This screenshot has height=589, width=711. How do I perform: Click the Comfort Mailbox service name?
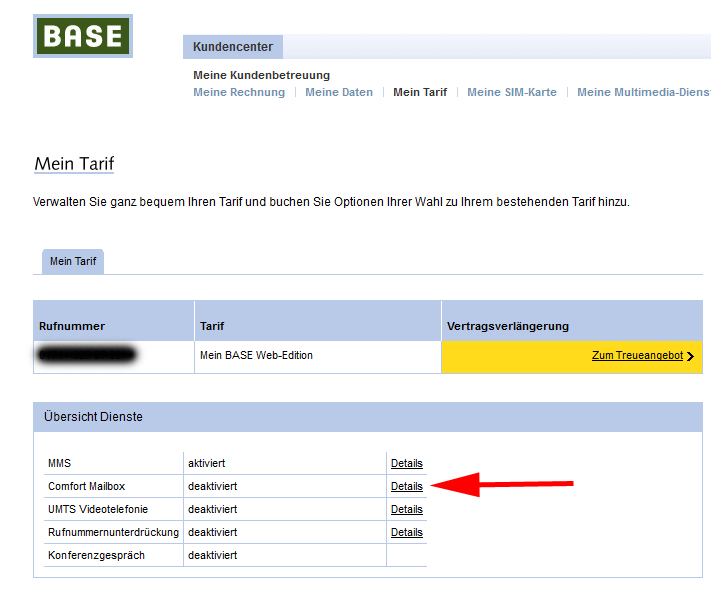point(86,487)
